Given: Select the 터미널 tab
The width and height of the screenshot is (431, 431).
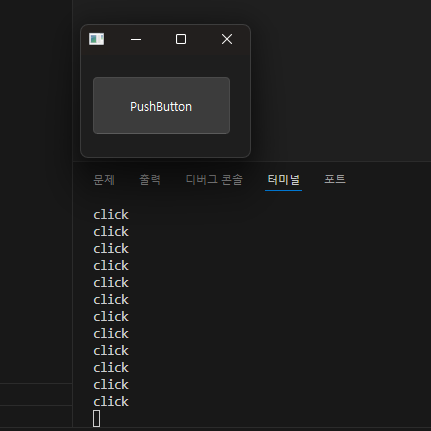Looking at the screenshot, I should 284,180.
